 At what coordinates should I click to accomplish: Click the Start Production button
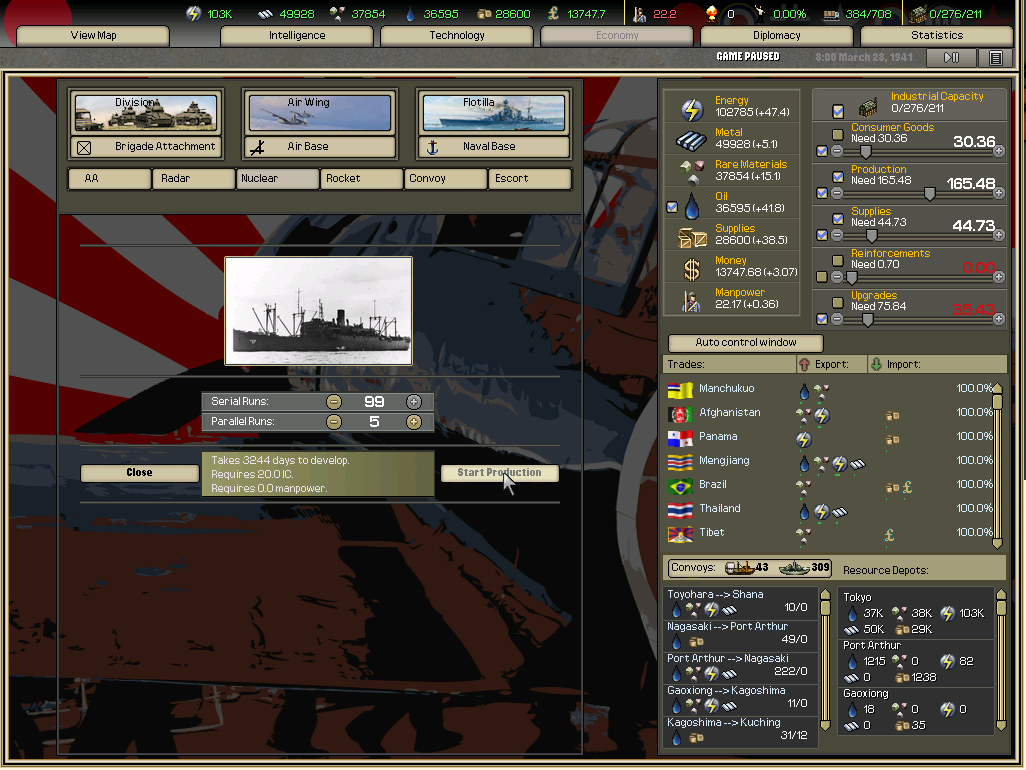click(499, 473)
